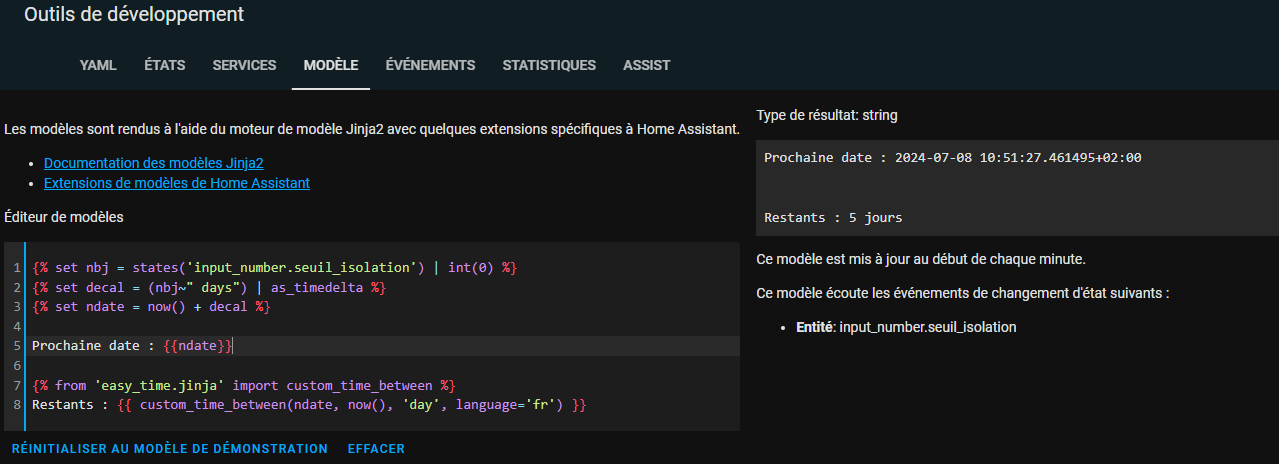Click line number 8 in editor gutter
1279x464 pixels.
[18, 404]
